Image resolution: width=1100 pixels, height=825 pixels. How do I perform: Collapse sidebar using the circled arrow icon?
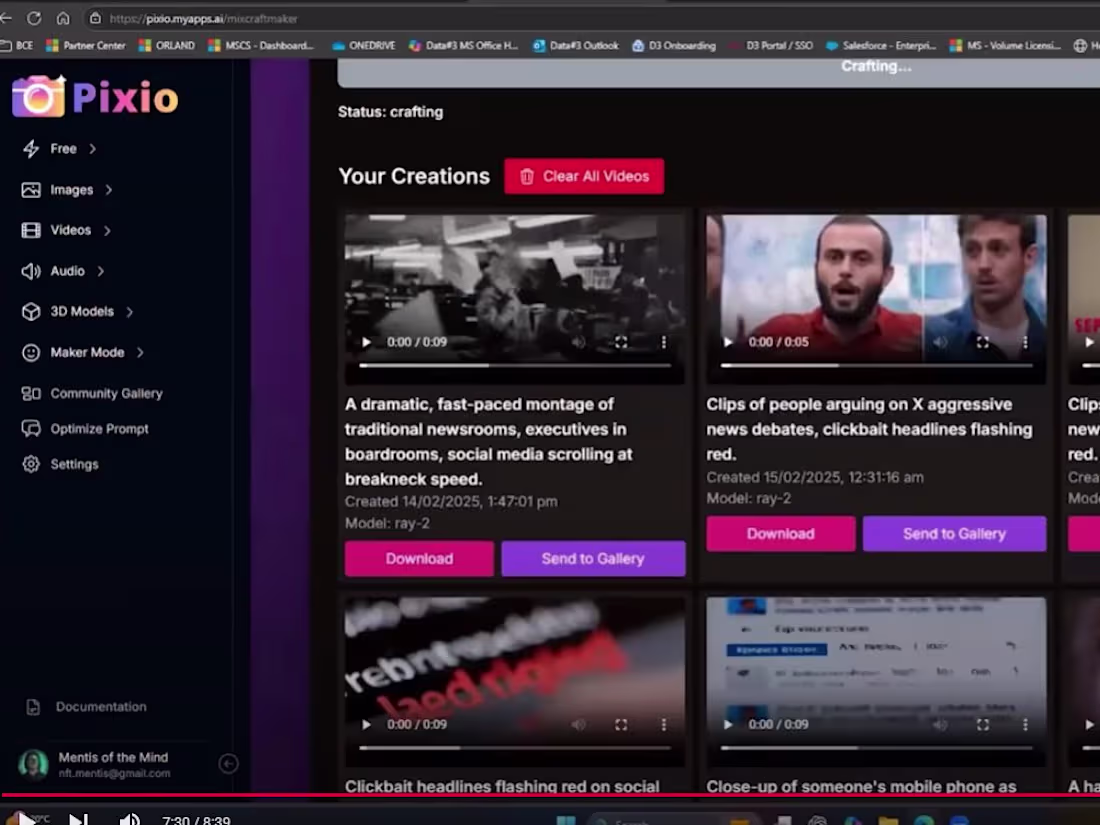[228, 763]
